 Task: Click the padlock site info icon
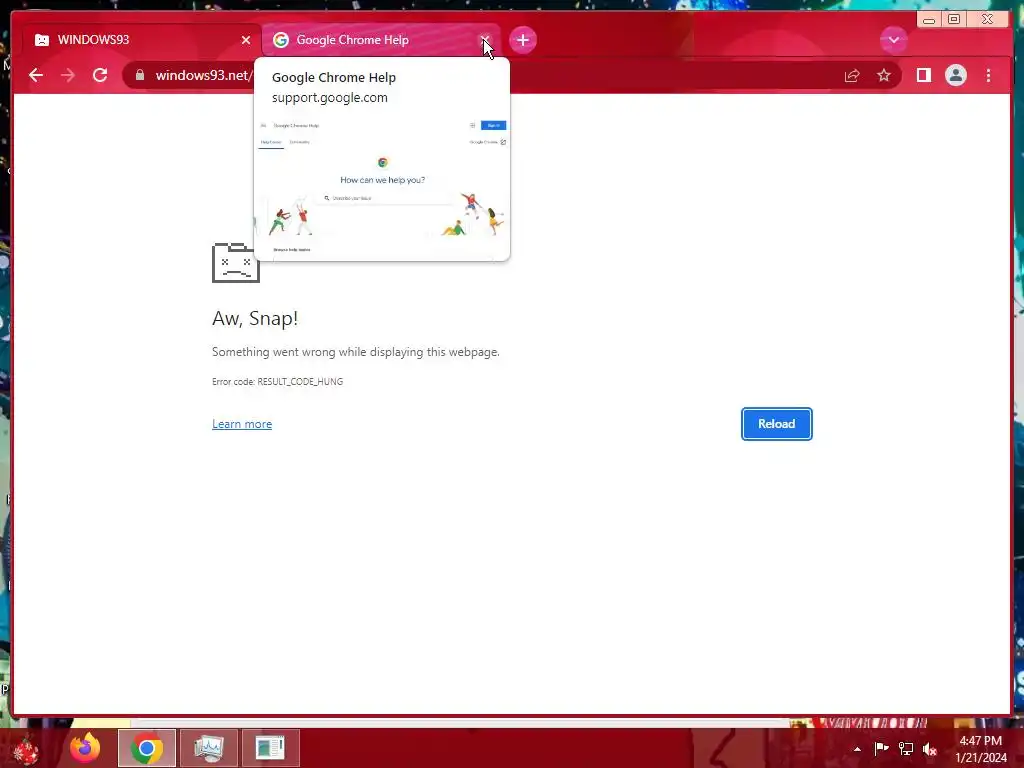click(x=140, y=76)
